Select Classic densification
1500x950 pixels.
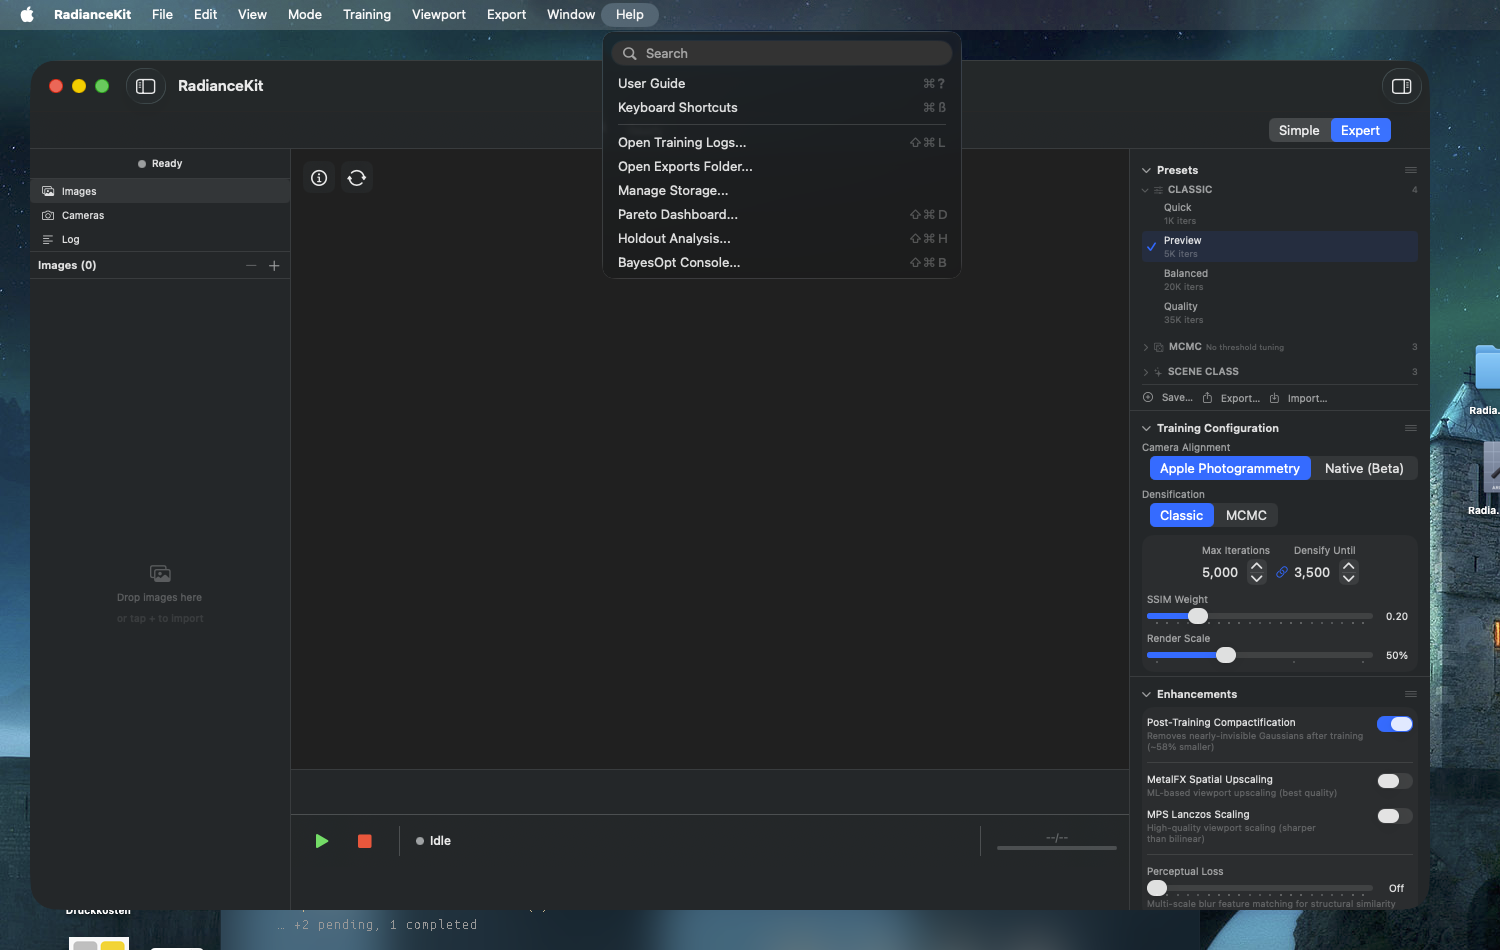(1182, 515)
